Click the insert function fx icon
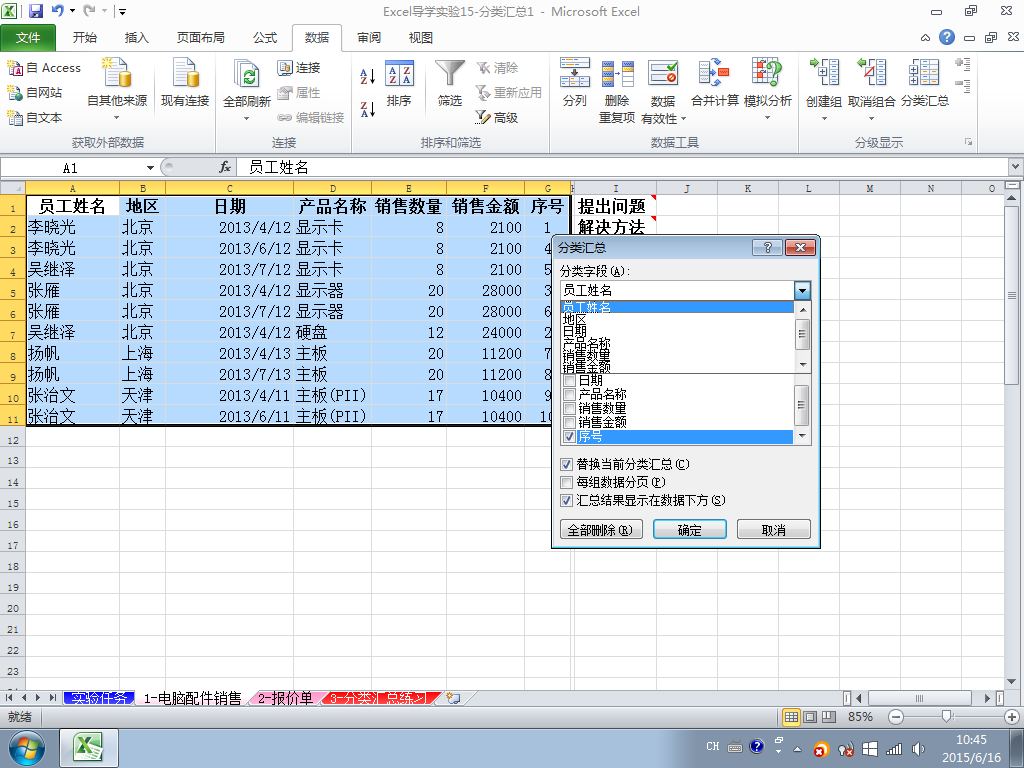The image size is (1024, 768). tap(225, 167)
